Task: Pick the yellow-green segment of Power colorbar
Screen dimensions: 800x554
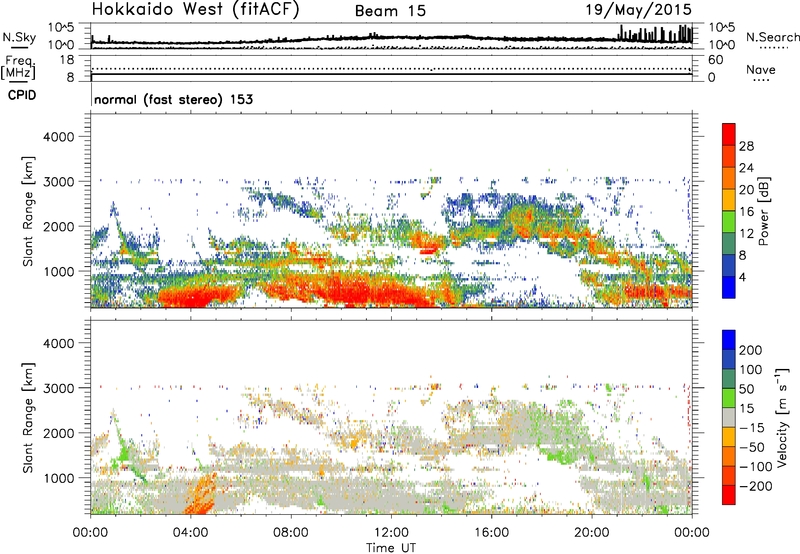Action: [x=729, y=222]
